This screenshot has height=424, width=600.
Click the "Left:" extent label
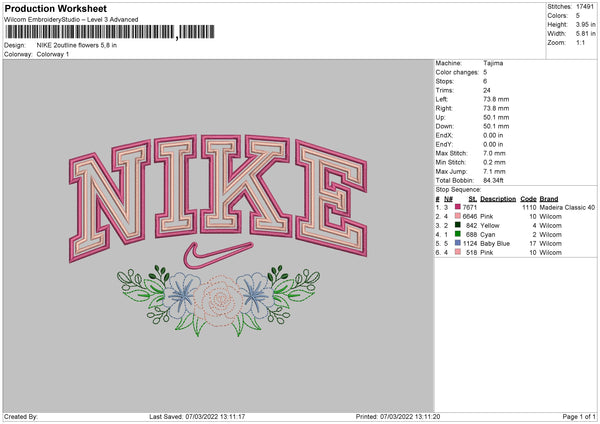pyautogui.click(x=442, y=99)
